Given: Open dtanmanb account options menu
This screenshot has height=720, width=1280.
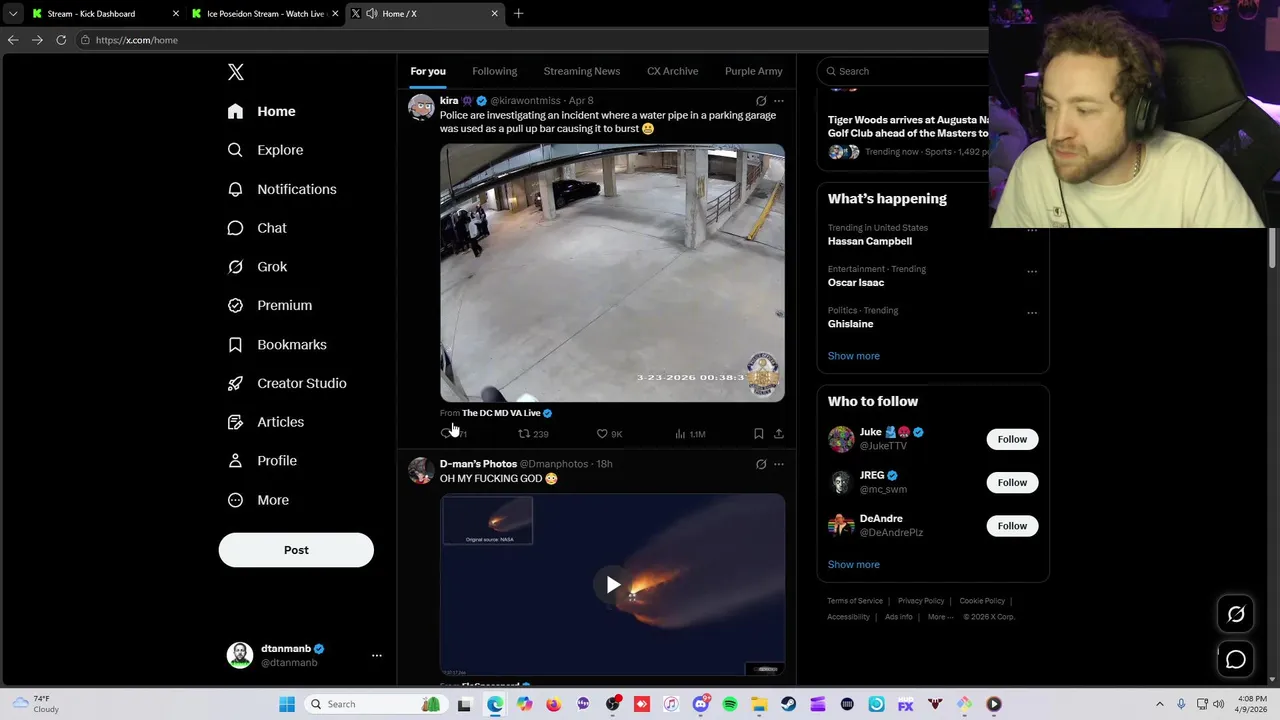Looking at the screenshot, I should [x=377, y=656].
